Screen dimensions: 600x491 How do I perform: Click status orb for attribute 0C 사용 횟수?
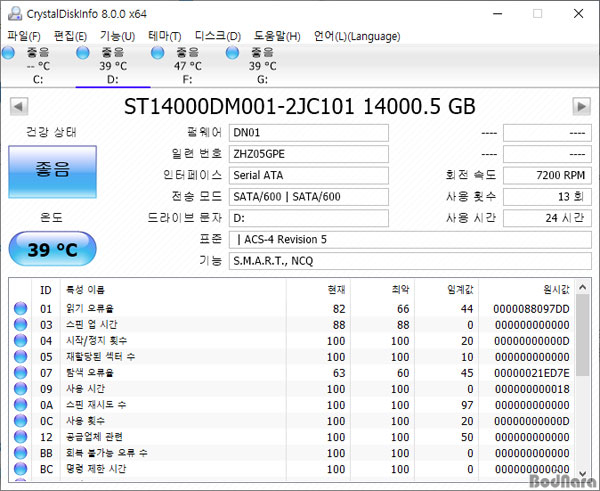[21, 421]
